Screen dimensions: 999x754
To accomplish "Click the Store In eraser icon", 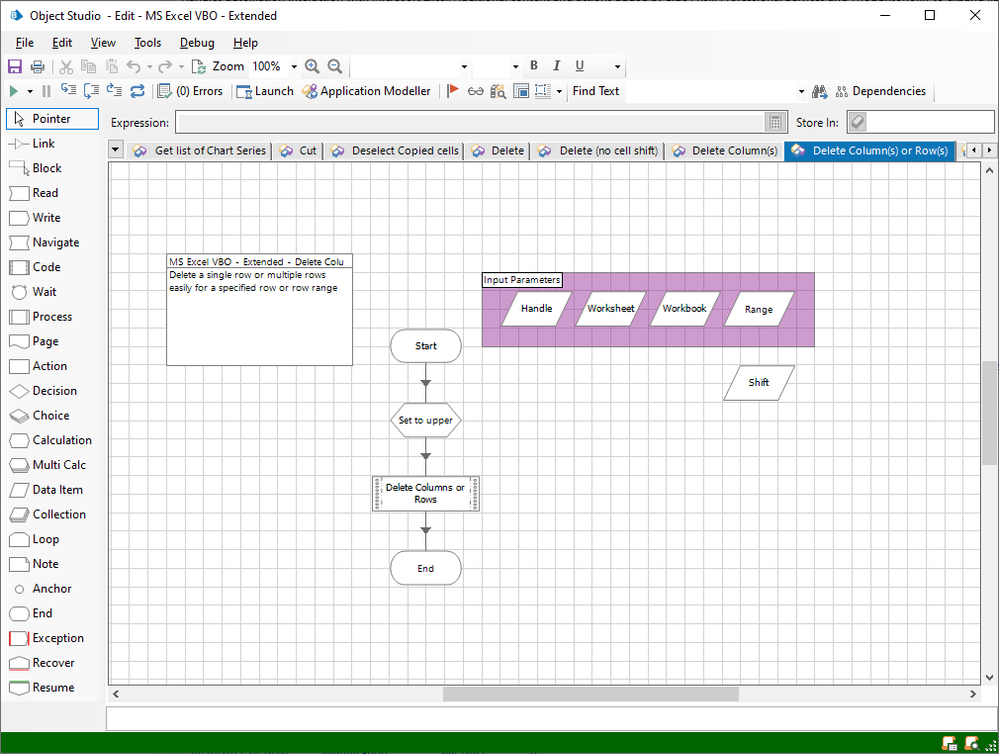I will point(858,122).
